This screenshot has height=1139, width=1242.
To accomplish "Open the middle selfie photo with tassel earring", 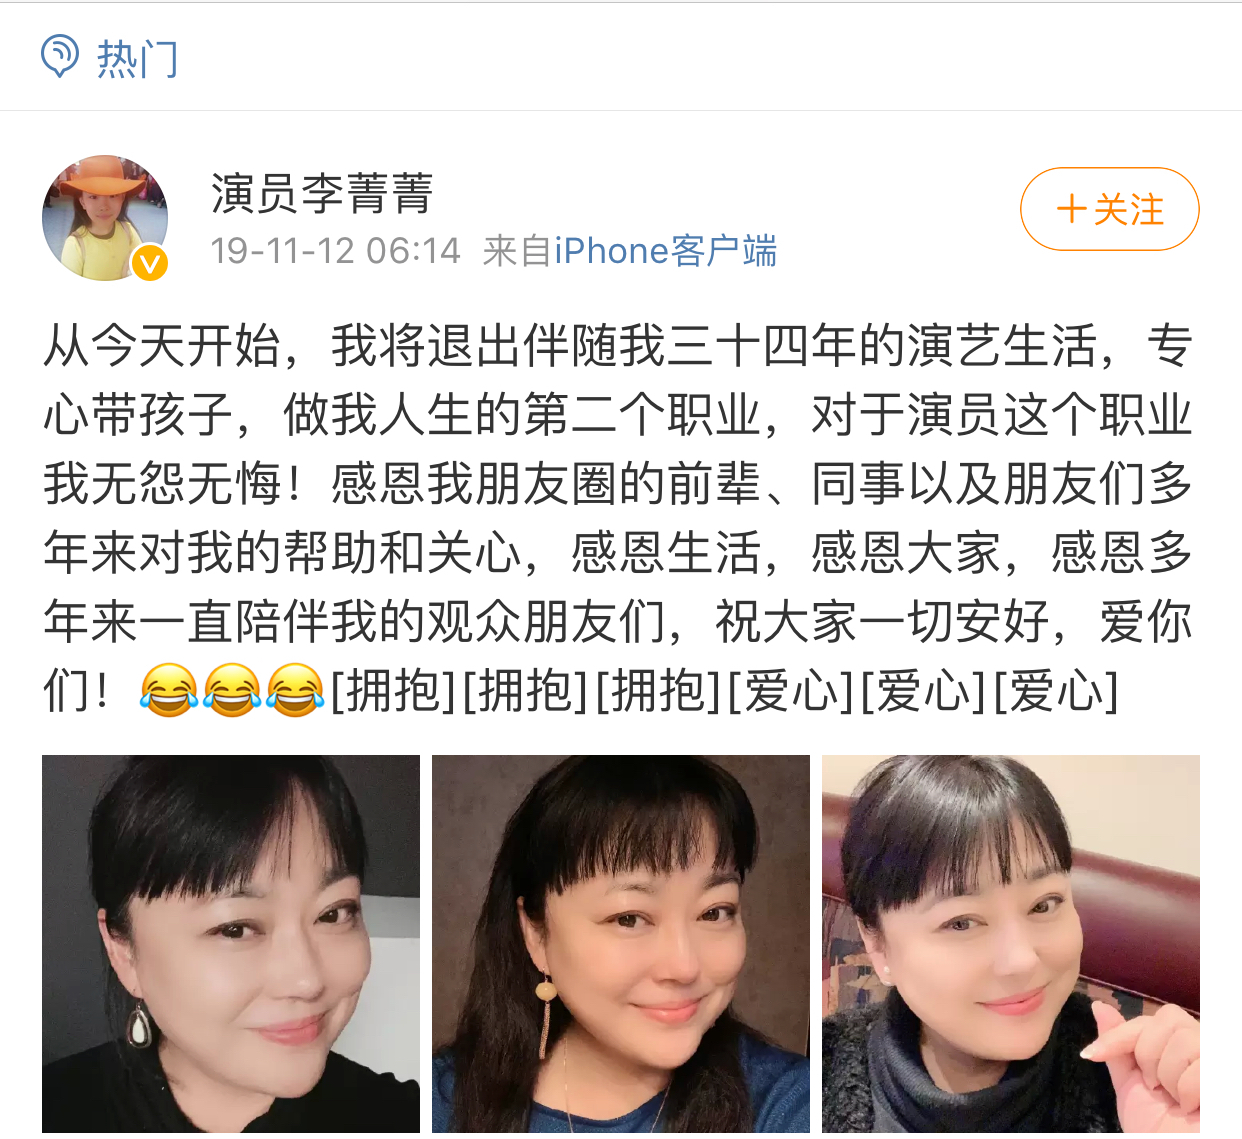I will [621, 944].
